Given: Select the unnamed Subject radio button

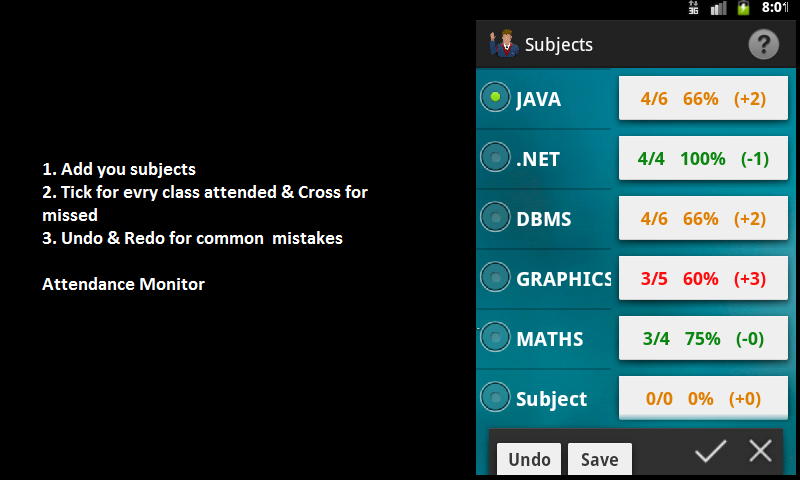Looking at the screenshot, I should tap(495, 397).
